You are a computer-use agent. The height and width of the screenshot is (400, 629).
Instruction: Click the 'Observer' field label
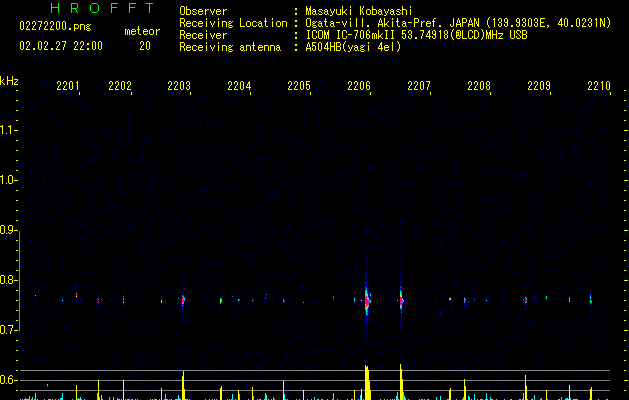coord(203,11)
